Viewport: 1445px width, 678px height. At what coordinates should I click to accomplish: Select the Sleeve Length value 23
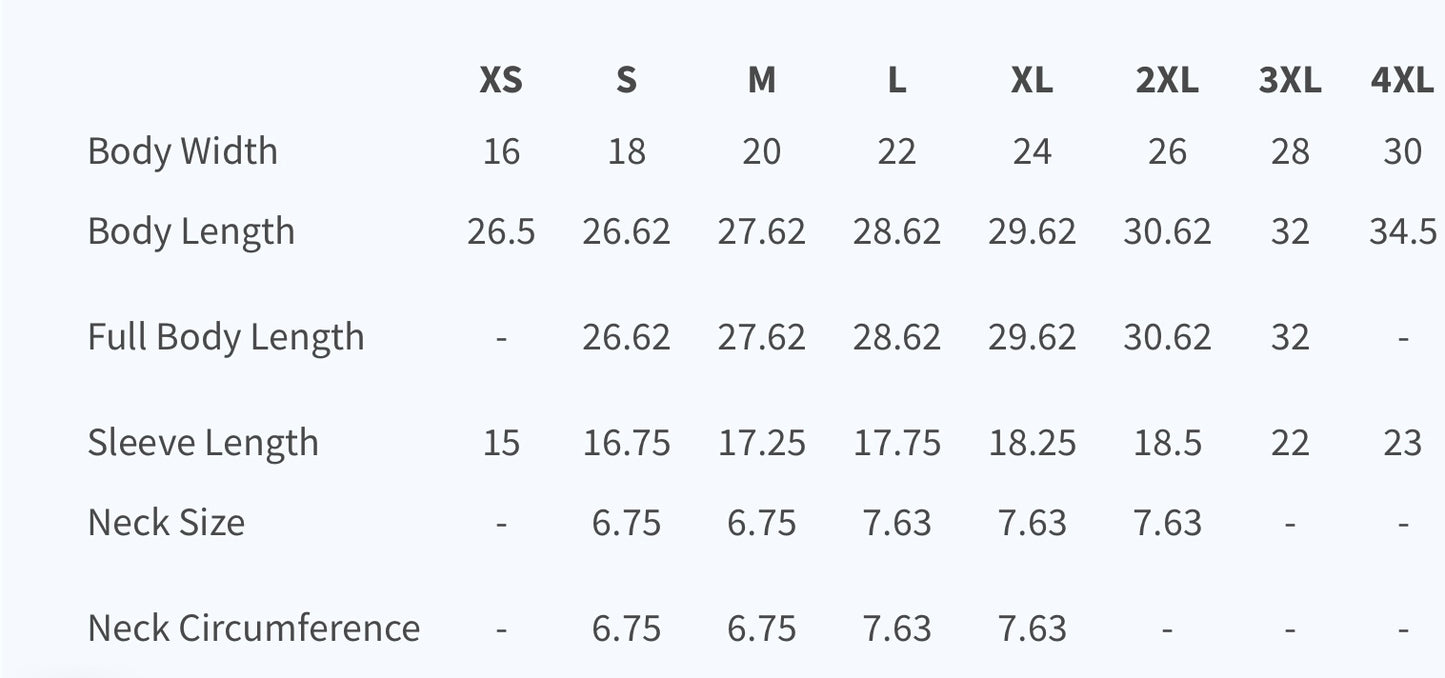tap(1402, 442)
